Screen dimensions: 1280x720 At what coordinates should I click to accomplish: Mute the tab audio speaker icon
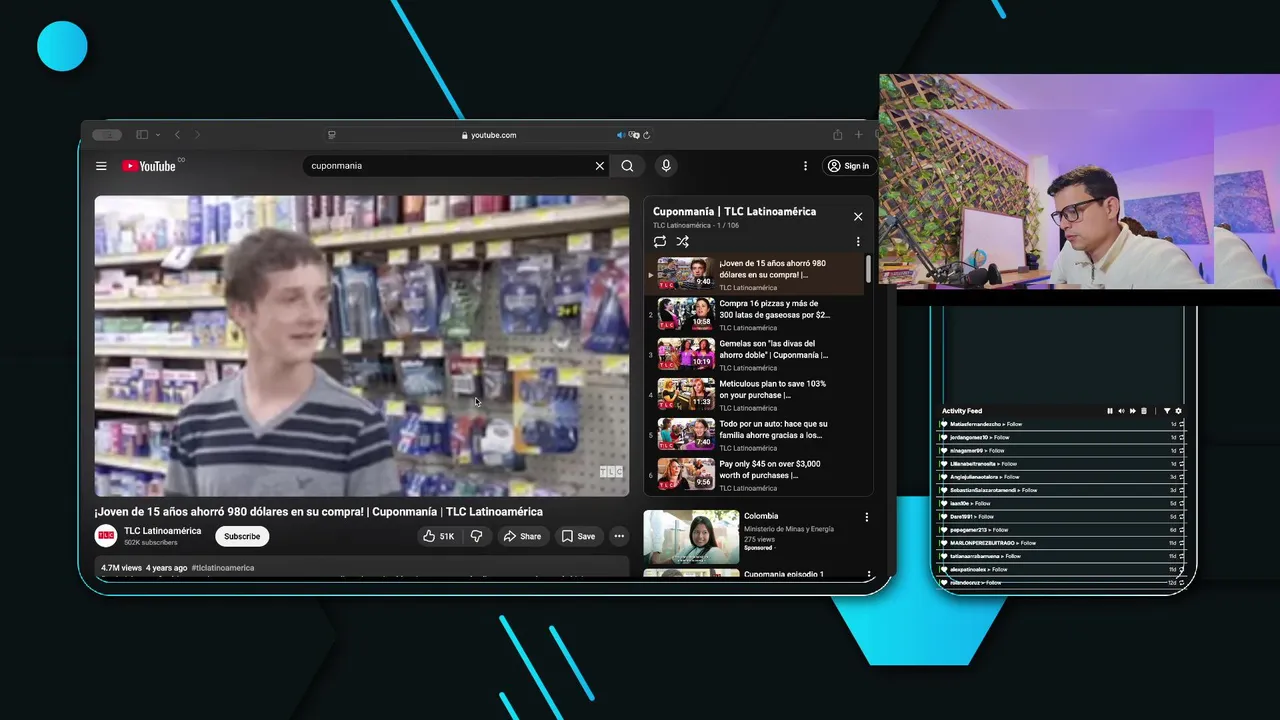point(620,135)
